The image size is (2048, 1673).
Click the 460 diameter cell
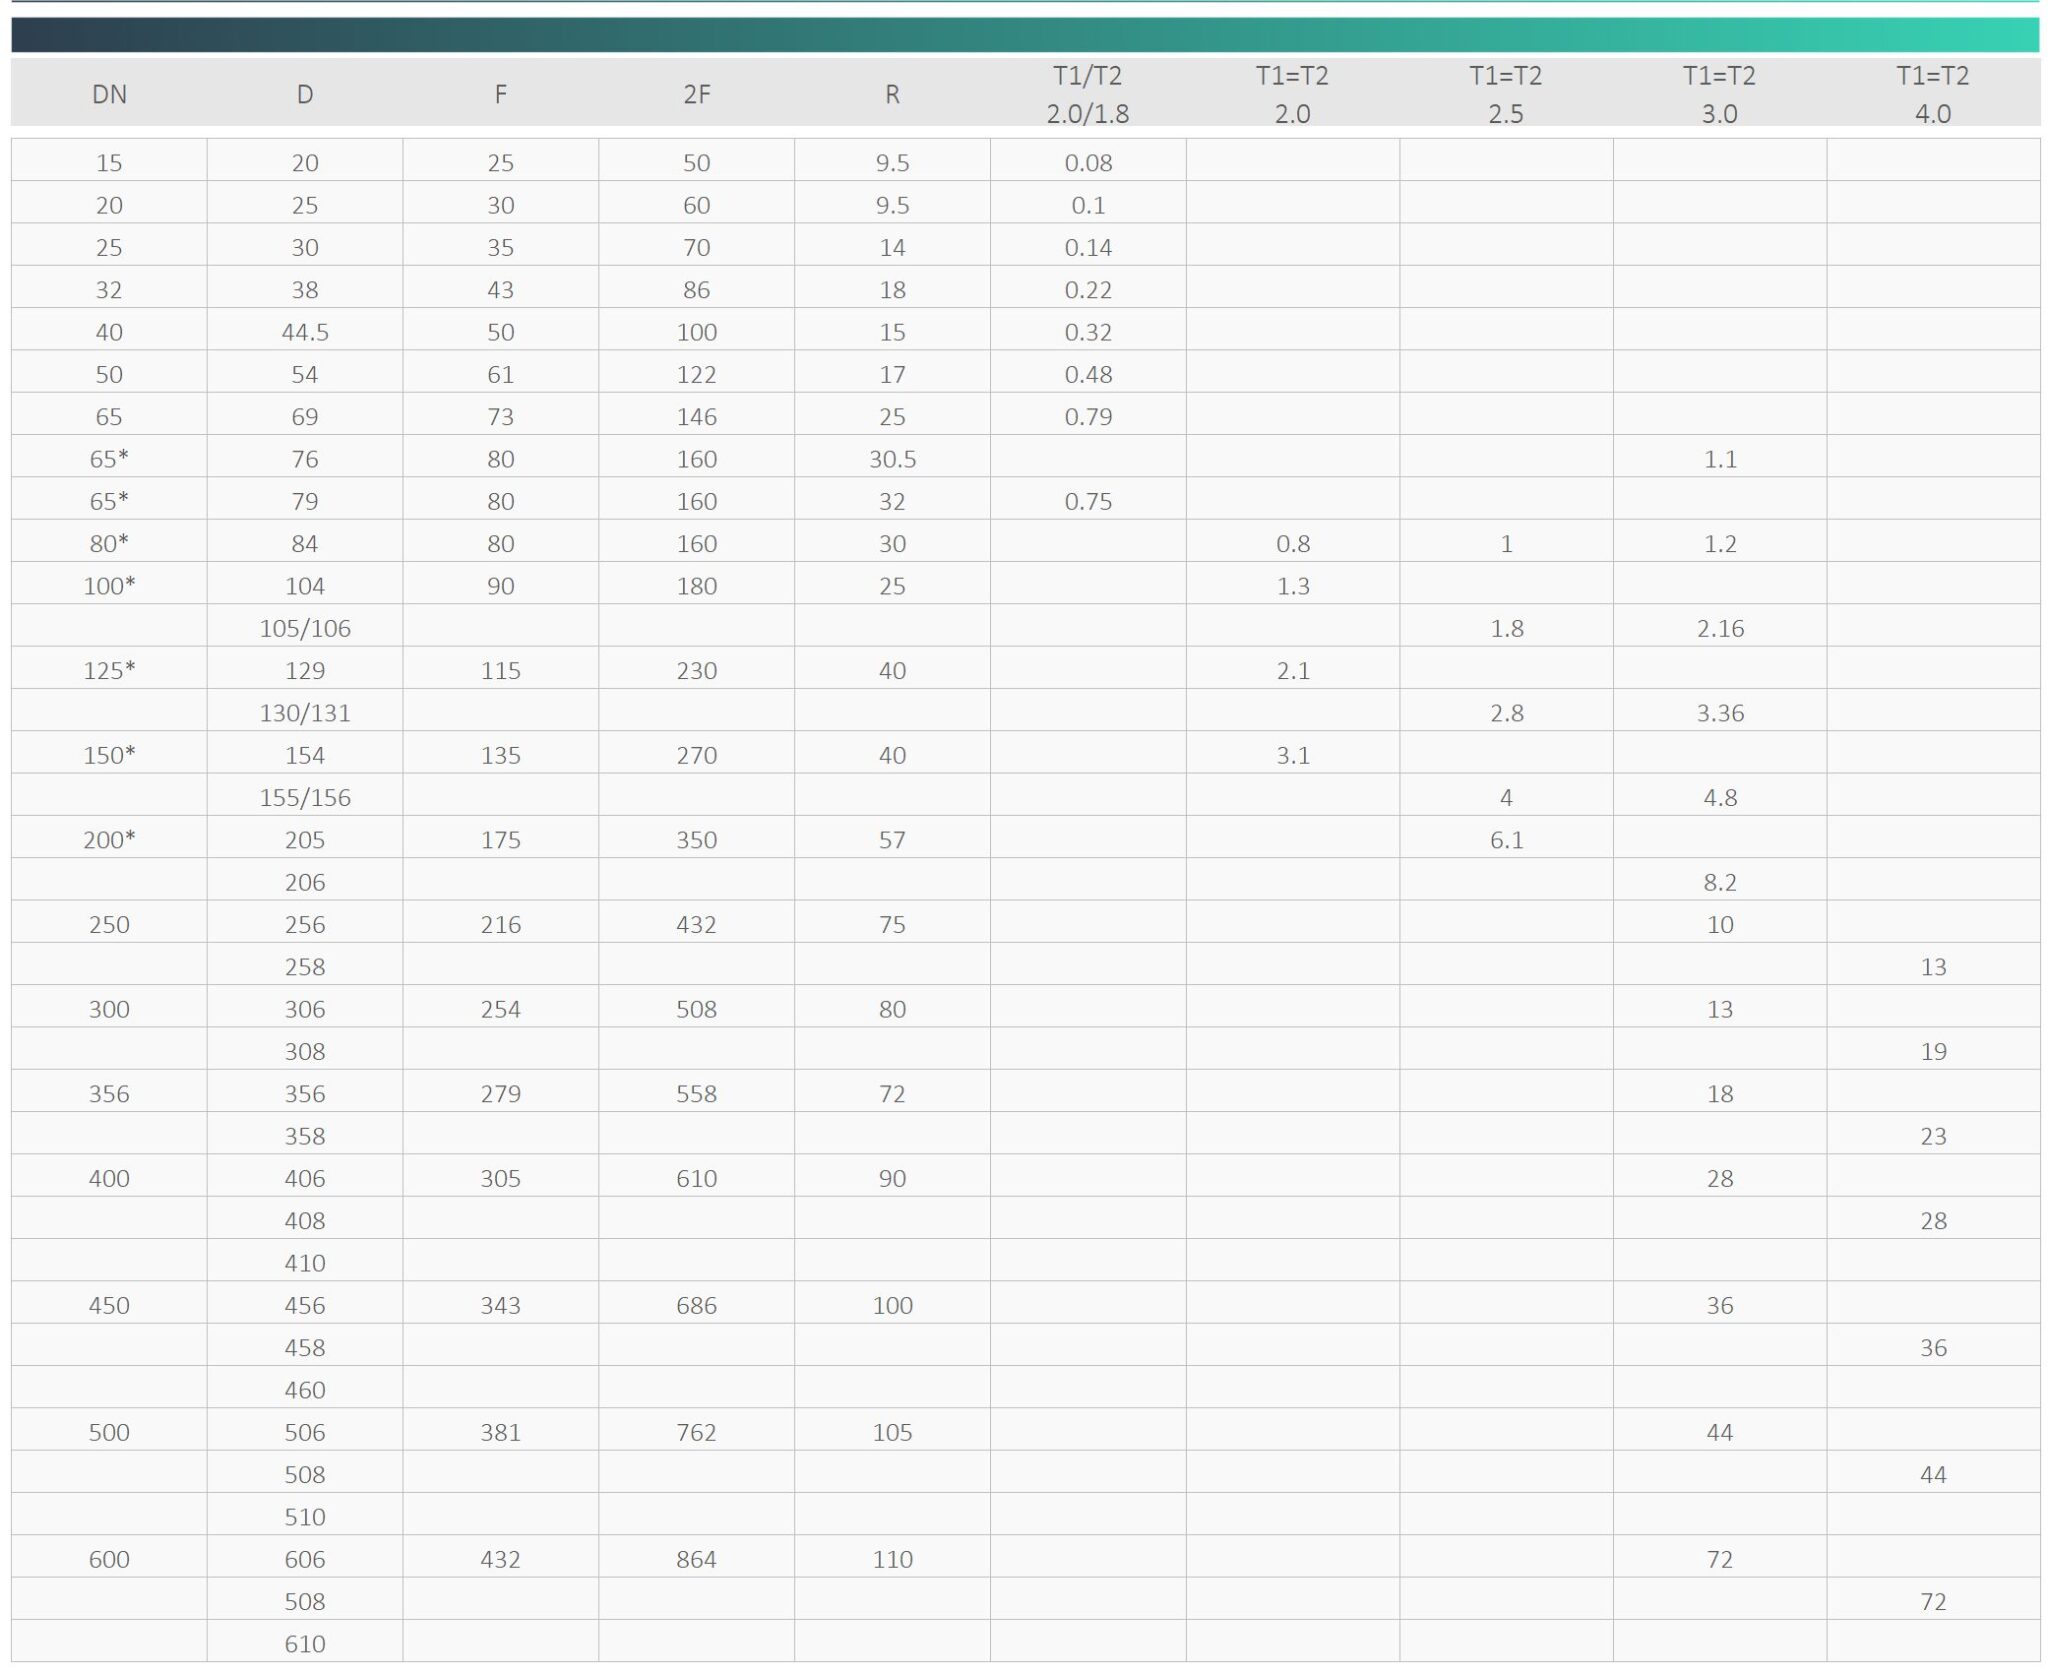(x=305, y=1390)
